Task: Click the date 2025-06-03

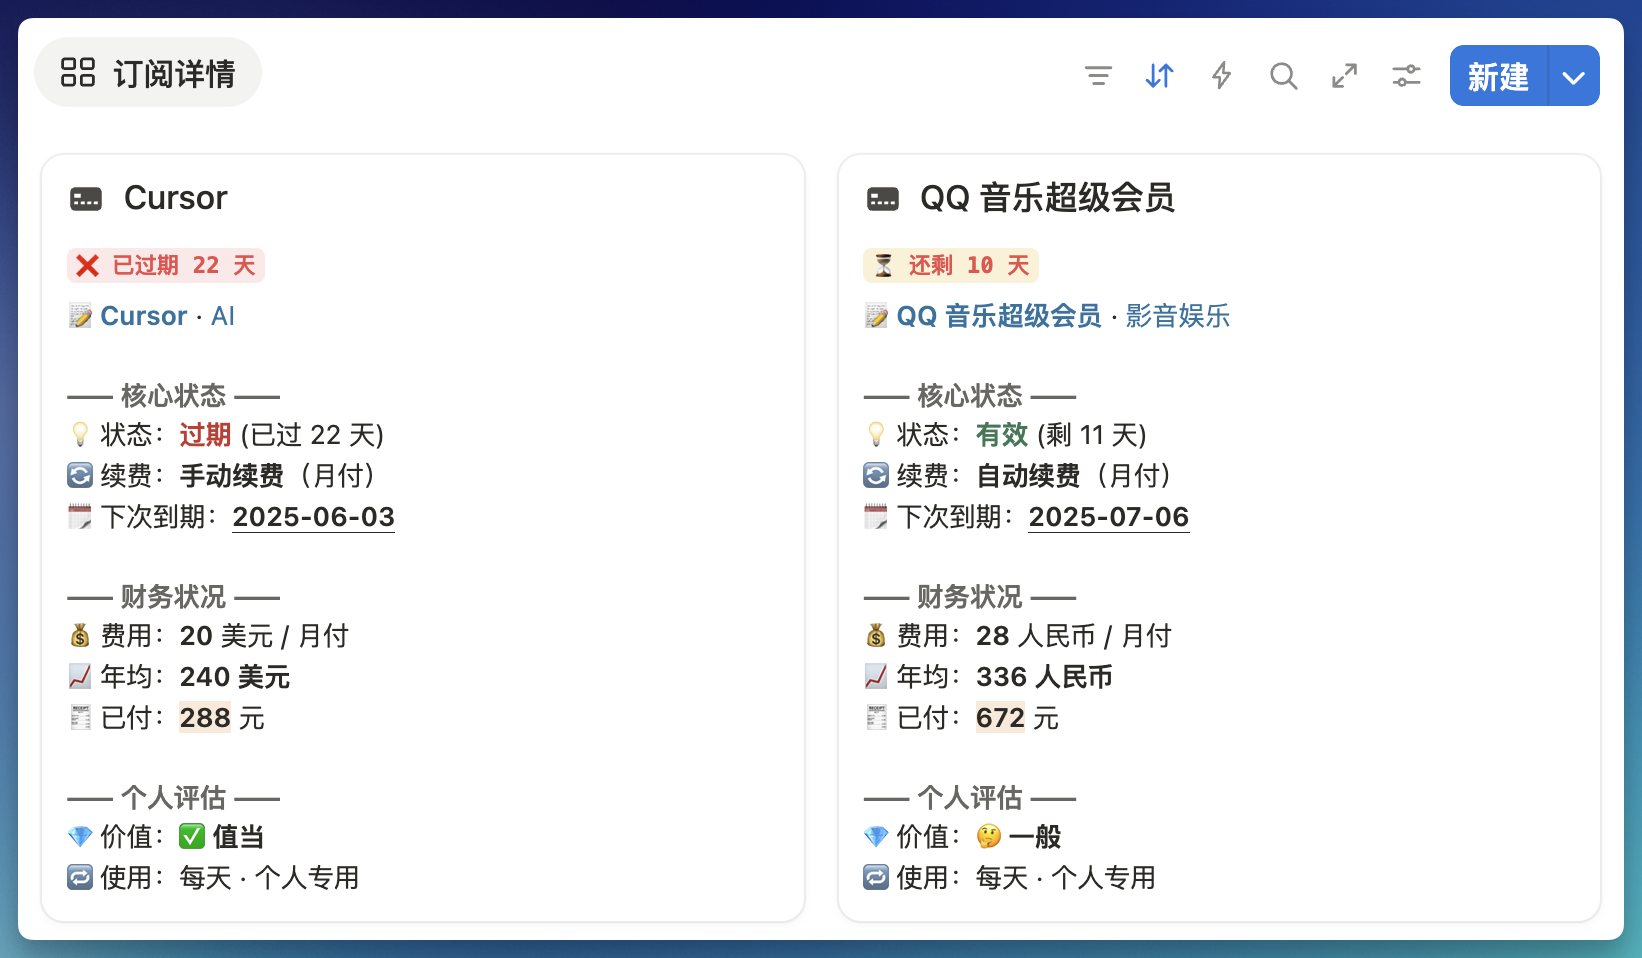Action: point(314,517)
